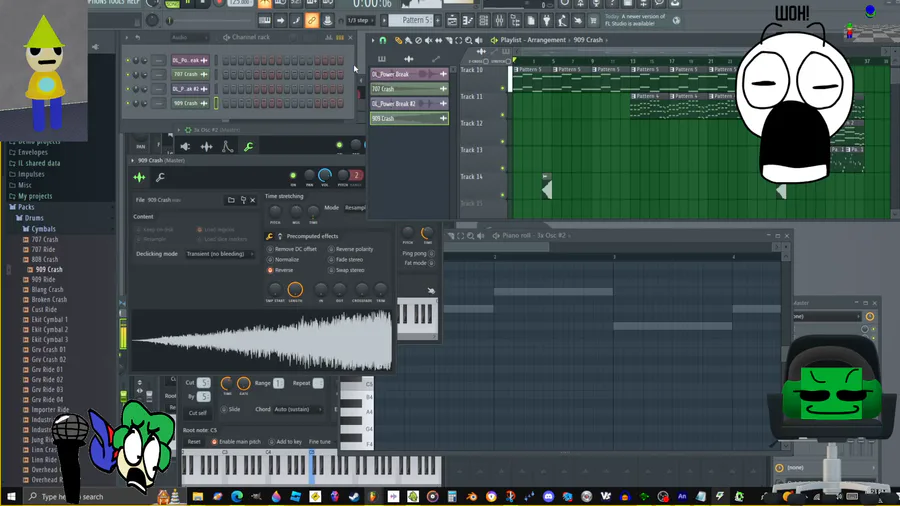Select 707 Crash in the Playlist picker
The height and width of the screenshot is (506, 900).
pyautogui.click(x=409, y=89)
